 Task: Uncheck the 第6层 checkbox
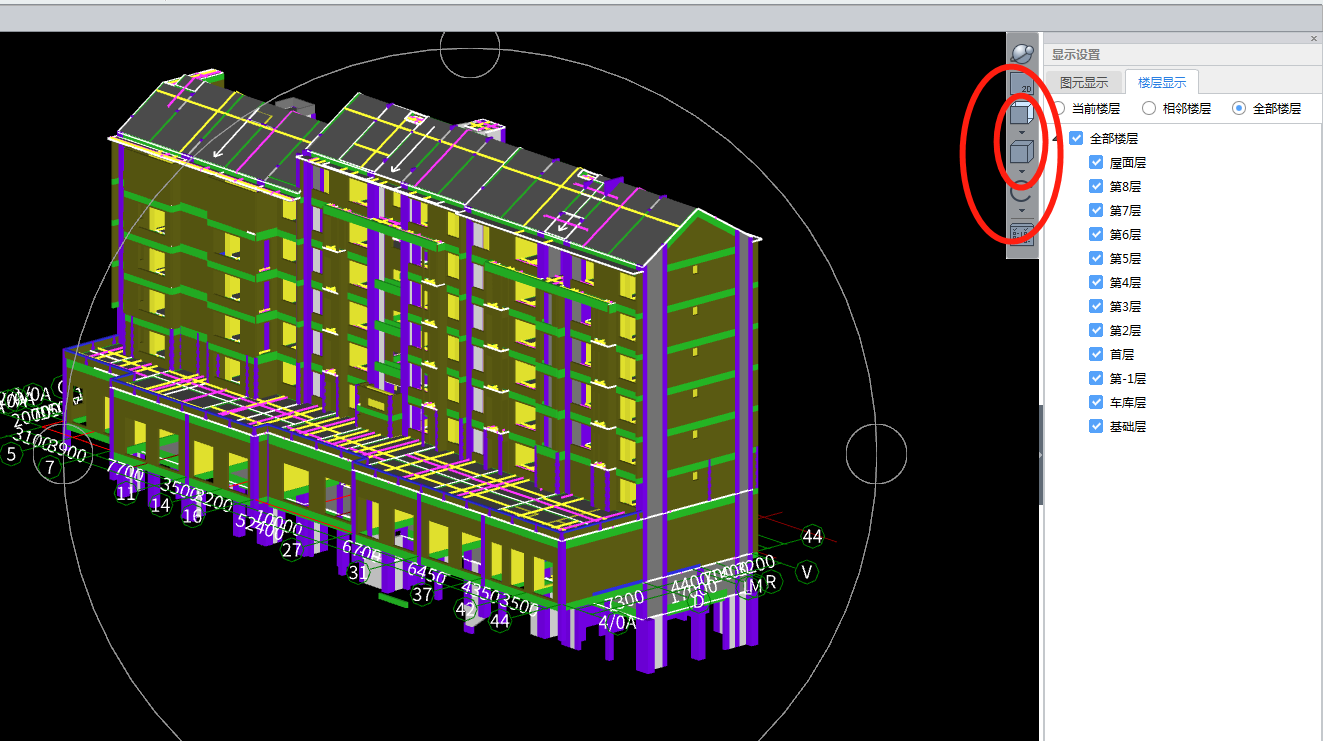point(1096,234)
